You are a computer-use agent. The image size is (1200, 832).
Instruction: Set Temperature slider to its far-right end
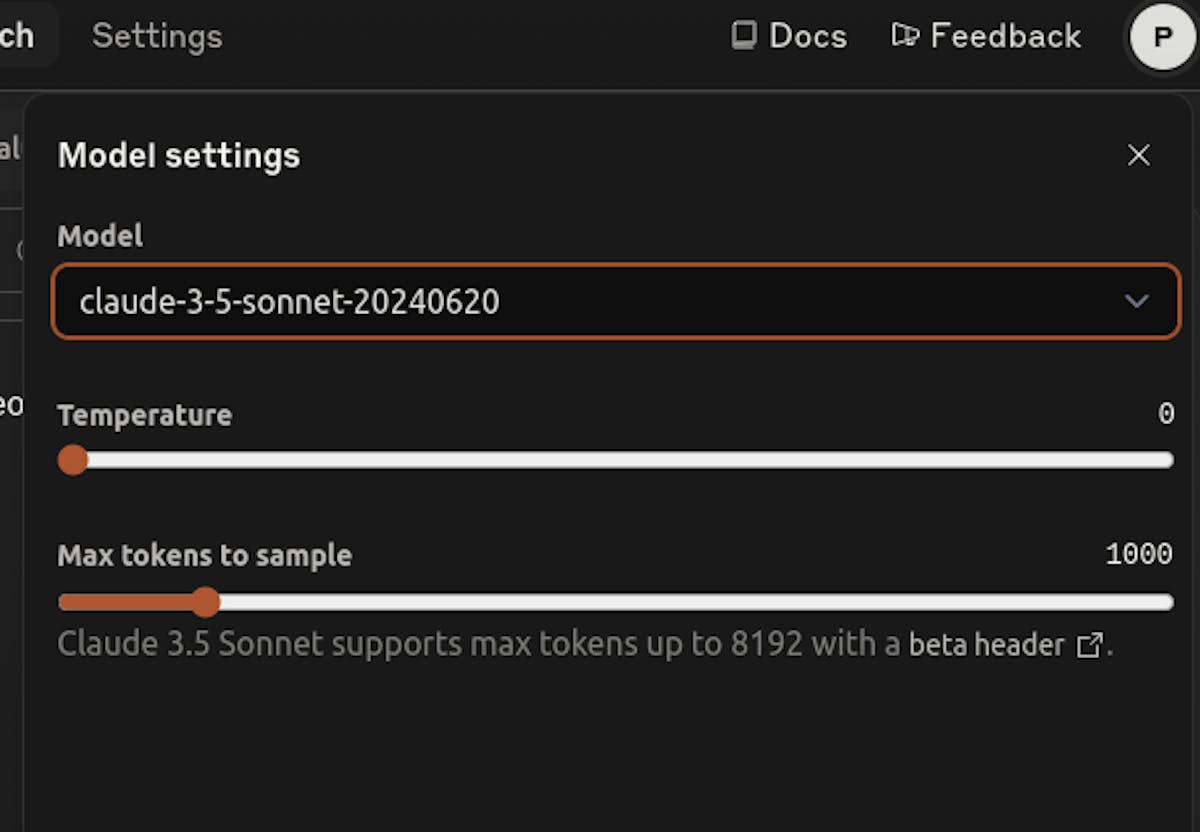(1170, 460)
